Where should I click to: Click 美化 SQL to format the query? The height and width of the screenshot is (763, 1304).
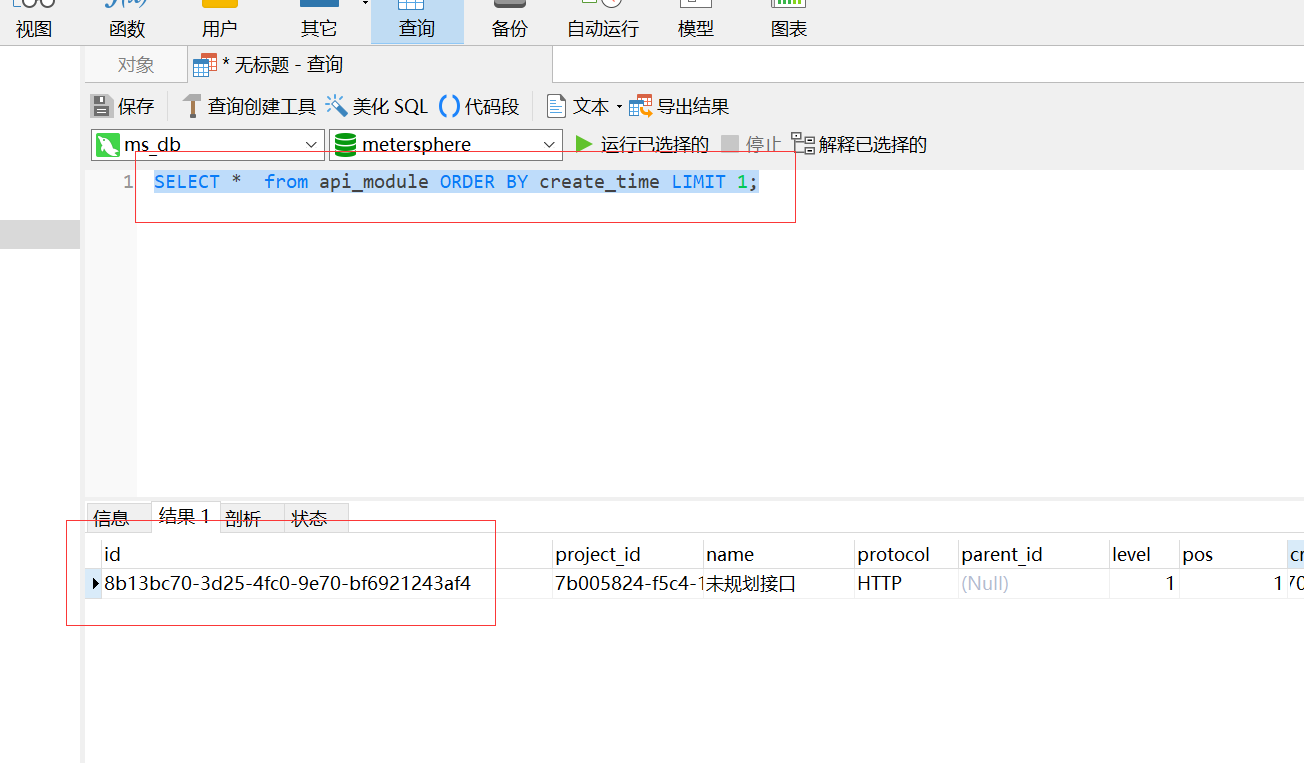point(389,105)
